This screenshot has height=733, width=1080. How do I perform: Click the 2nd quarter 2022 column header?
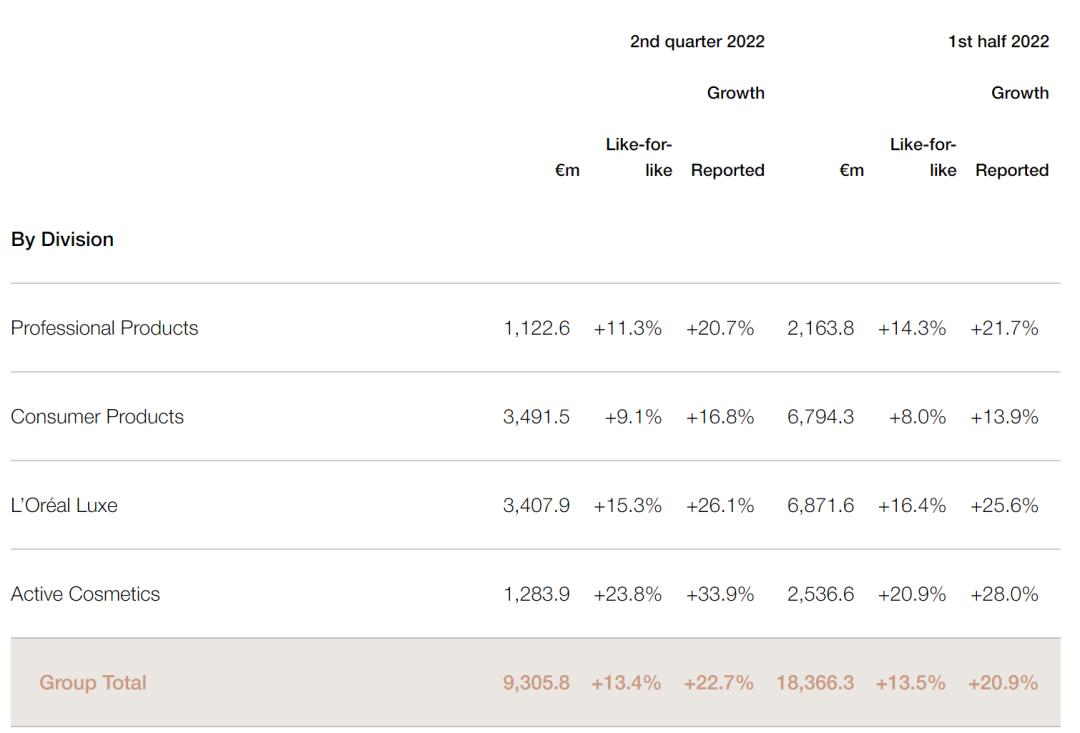click(x=697, y=42)
